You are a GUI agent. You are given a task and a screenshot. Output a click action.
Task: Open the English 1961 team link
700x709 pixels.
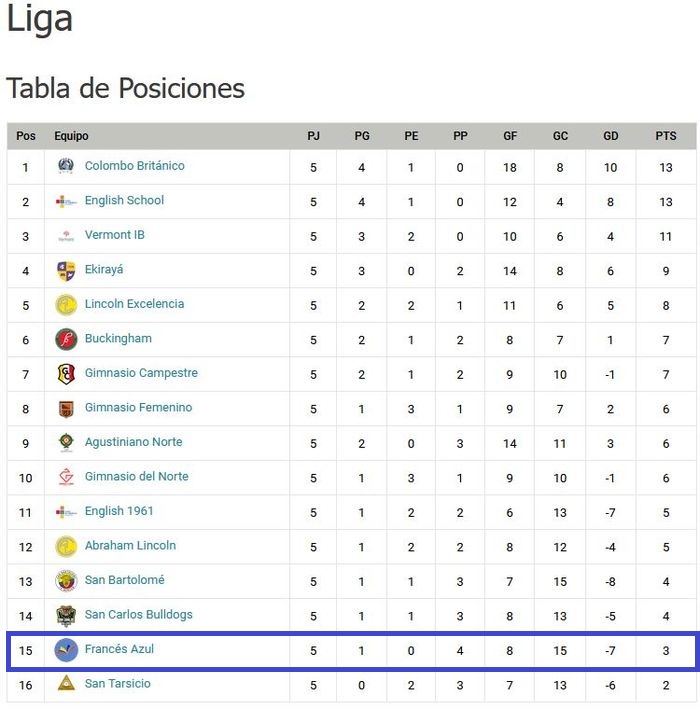[x=119, y=511]
